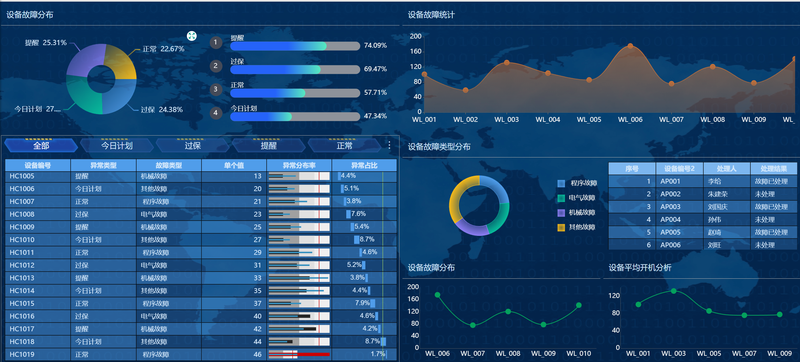The image size is (800, 362).
Task: Click rank badge 3 next to 正常 bar
Action: point(216,89)
